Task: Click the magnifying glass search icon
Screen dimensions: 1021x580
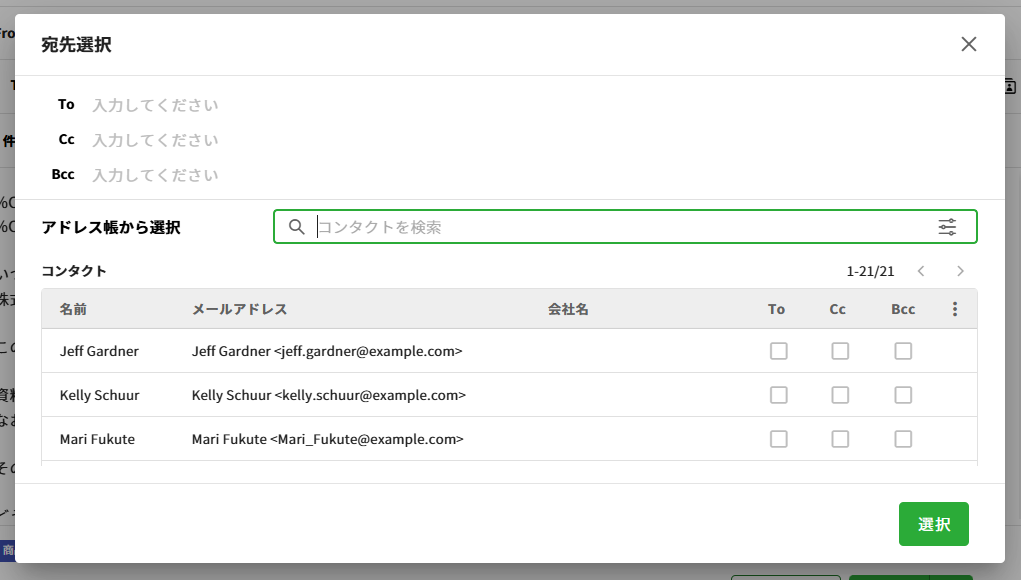Action: pyautogui.click(x=296, y=227)
